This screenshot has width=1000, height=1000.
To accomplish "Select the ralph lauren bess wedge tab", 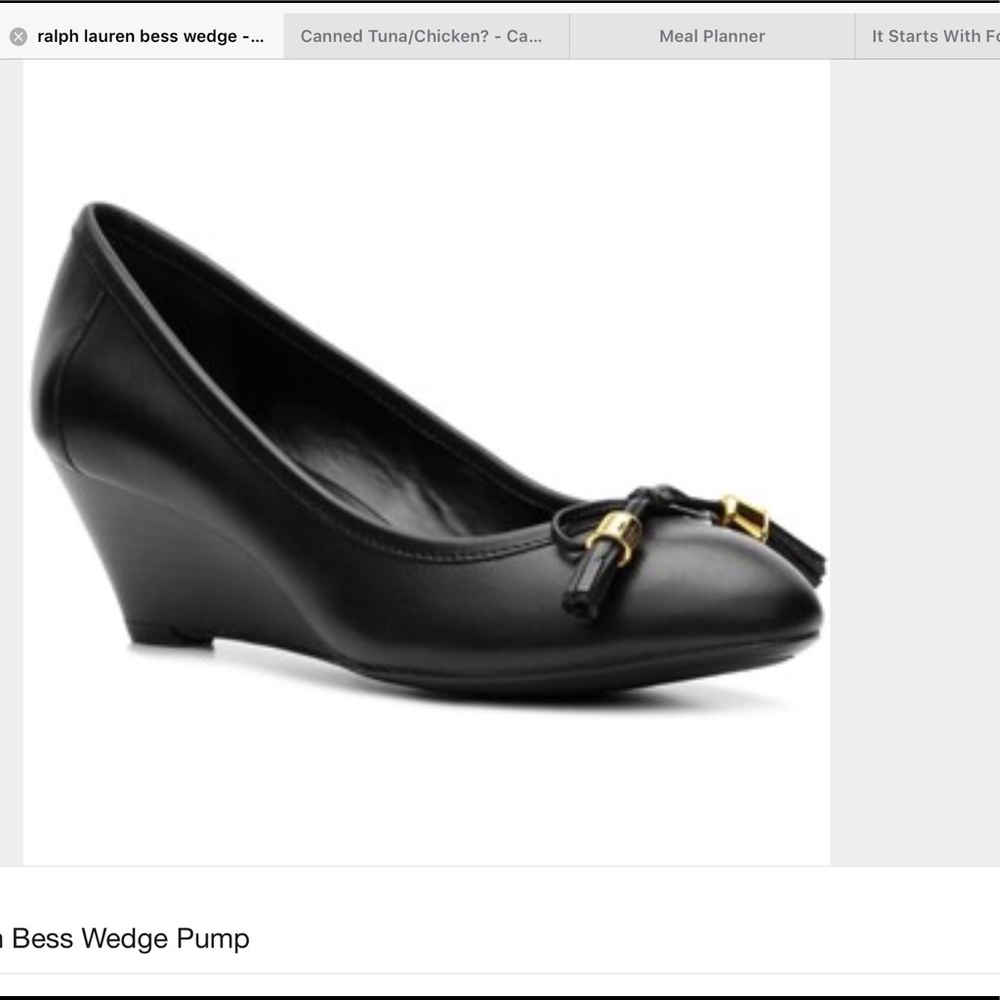I will (142, 36).
